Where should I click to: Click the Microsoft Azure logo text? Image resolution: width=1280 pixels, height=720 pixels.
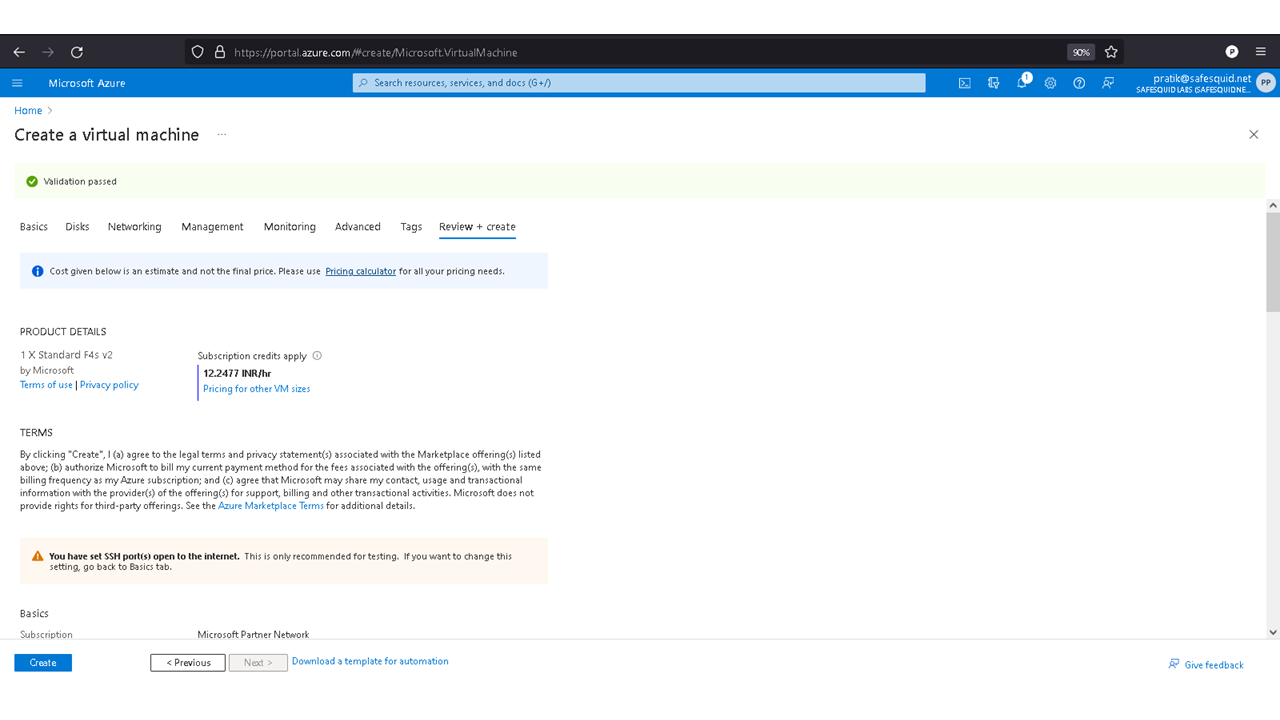87,83
